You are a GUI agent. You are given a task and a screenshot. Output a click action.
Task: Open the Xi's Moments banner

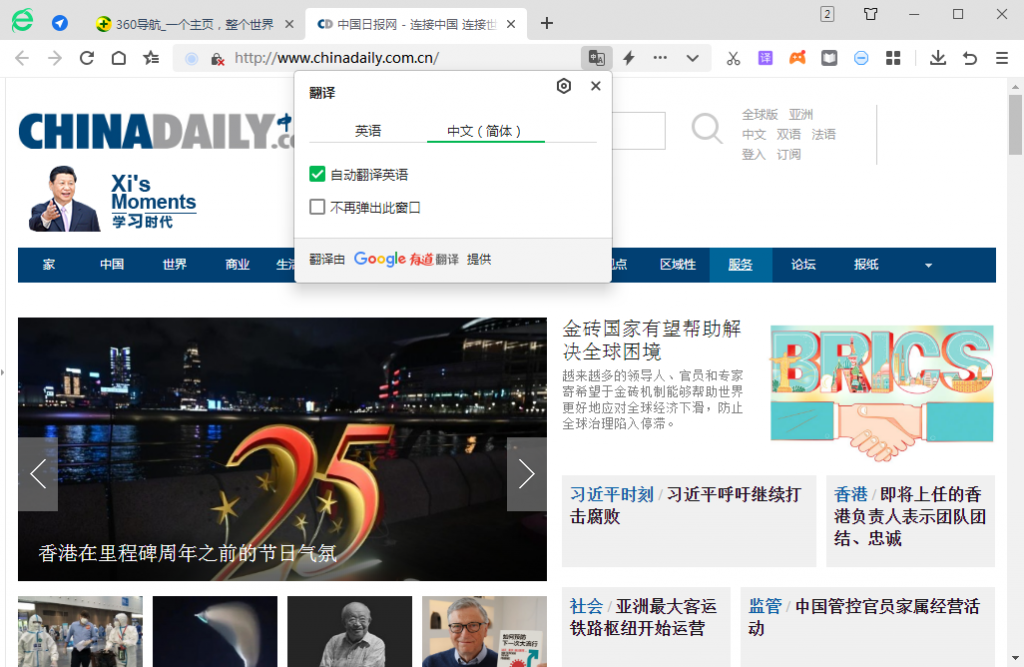[113, 199]
